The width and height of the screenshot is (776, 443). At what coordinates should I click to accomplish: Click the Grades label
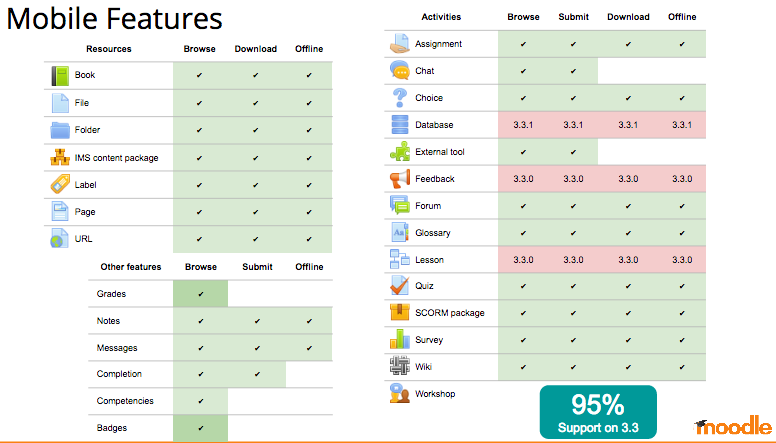coord(111,294)
